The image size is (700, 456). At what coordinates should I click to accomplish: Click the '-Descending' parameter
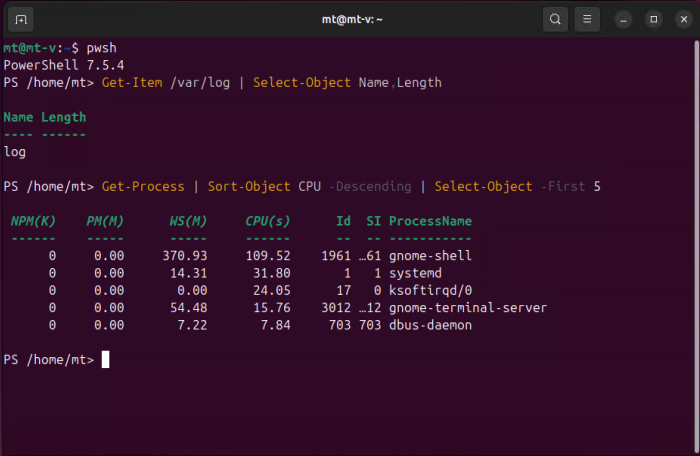coord(370,187)
